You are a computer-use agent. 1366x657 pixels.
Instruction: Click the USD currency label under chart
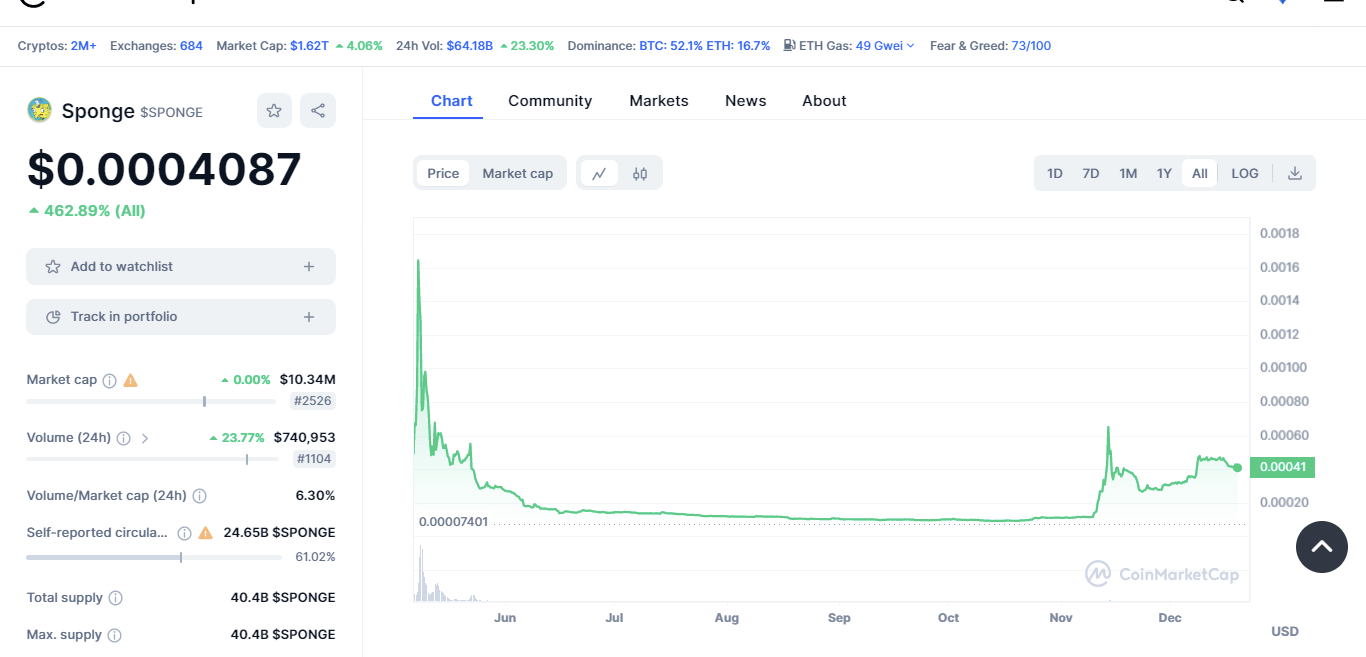click(x=1285, y=631)
